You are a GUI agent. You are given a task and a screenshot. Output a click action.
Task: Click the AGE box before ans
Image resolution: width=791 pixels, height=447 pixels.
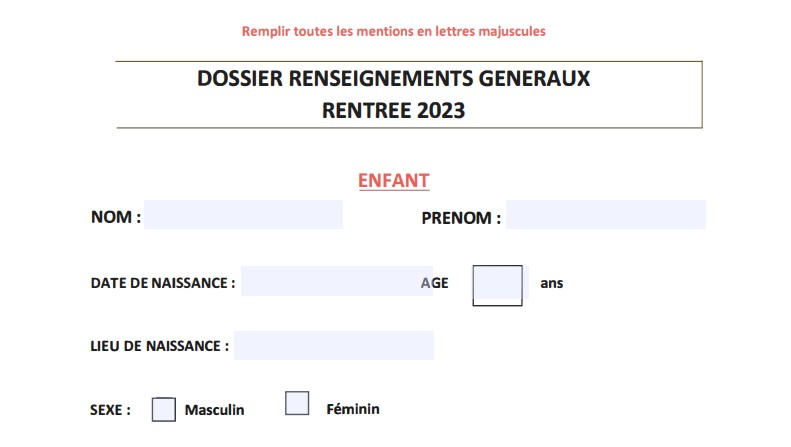(497, 286)
